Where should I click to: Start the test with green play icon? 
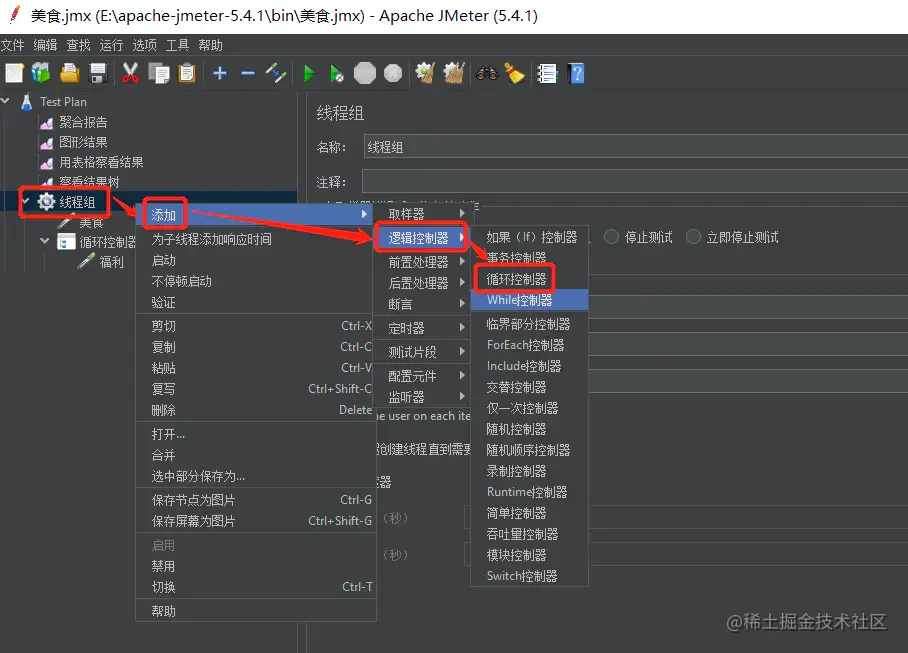pos(309,74)
